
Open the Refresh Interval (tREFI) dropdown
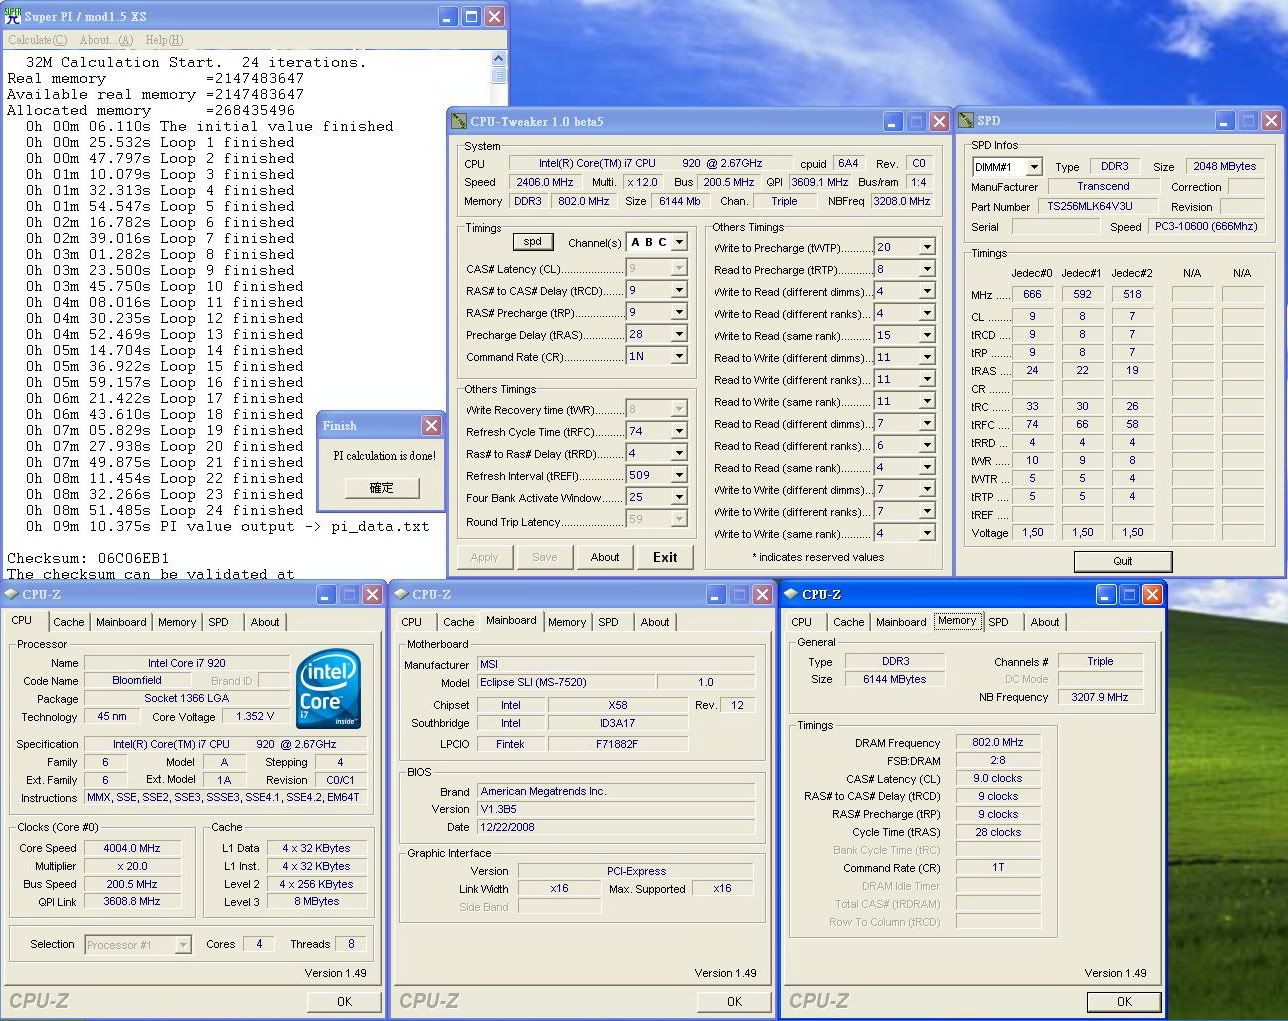679,475
